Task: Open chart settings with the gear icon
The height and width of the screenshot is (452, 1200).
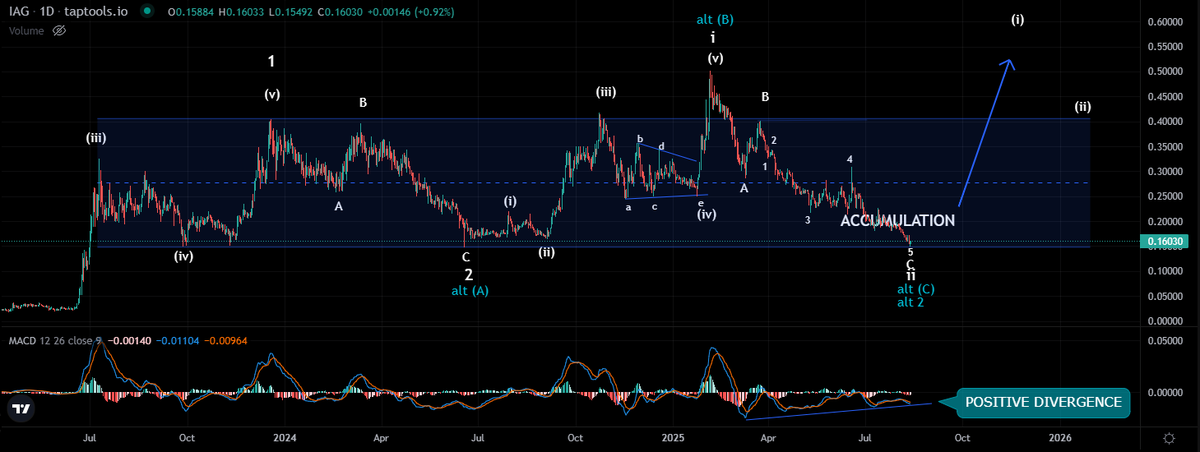Action: click(x=1169, y=438)
